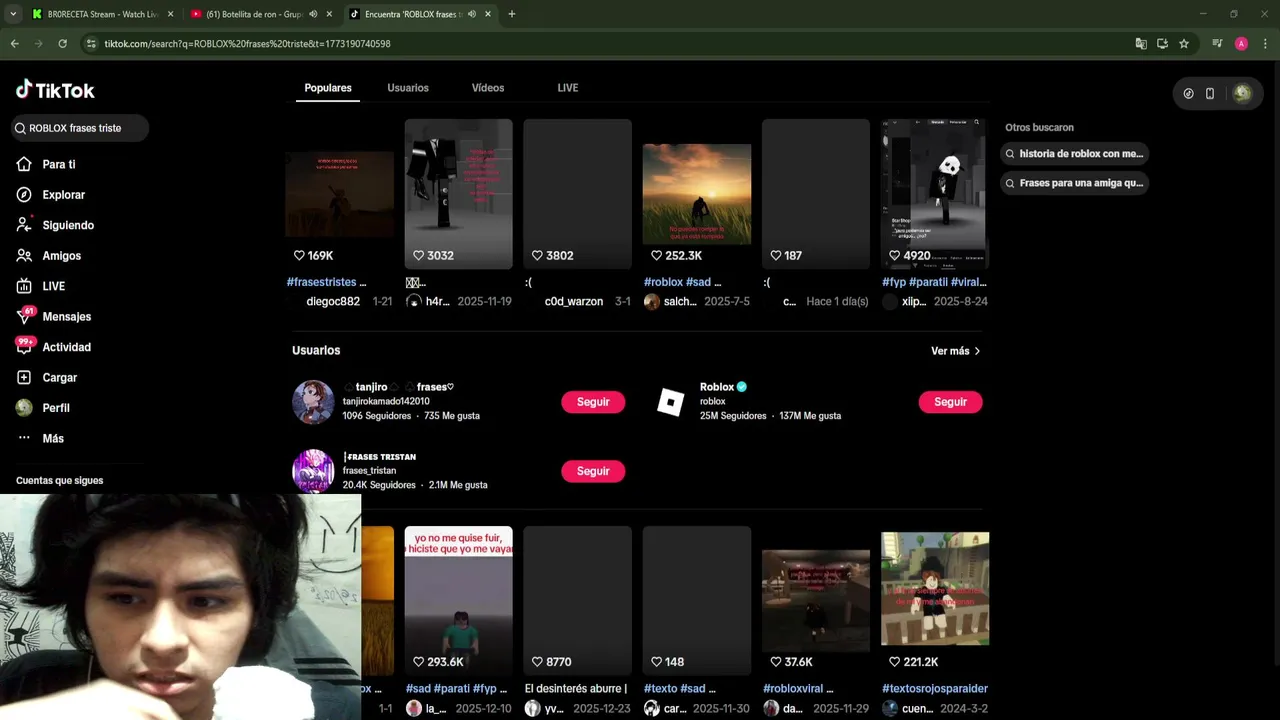Open the video thumbnail with 293.6K likes
Screen dimensions: 1280x720
pos(458,600)
